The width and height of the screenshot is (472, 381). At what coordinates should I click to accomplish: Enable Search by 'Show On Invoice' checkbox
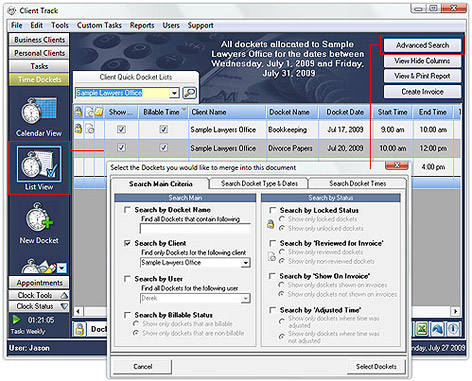[x=272, y=276]
